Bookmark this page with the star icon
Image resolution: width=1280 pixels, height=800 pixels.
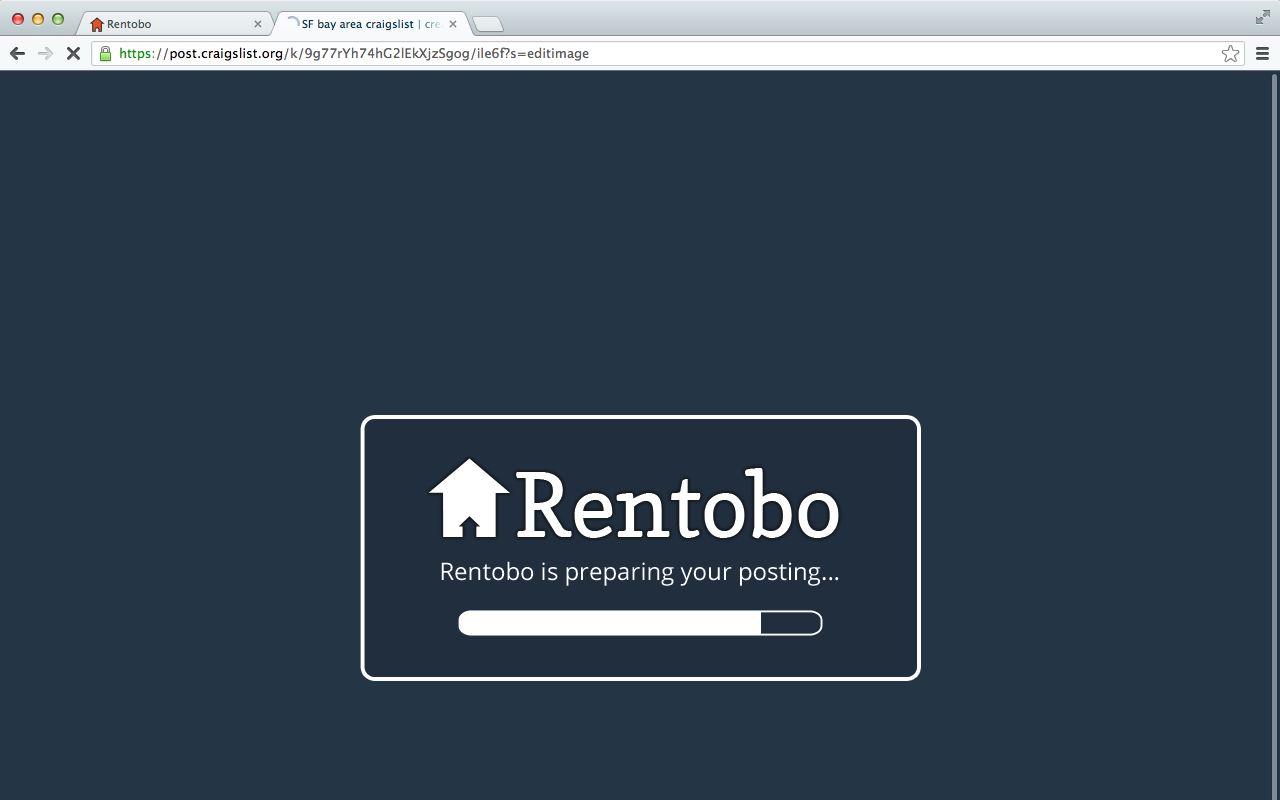tap(1230, 53)
